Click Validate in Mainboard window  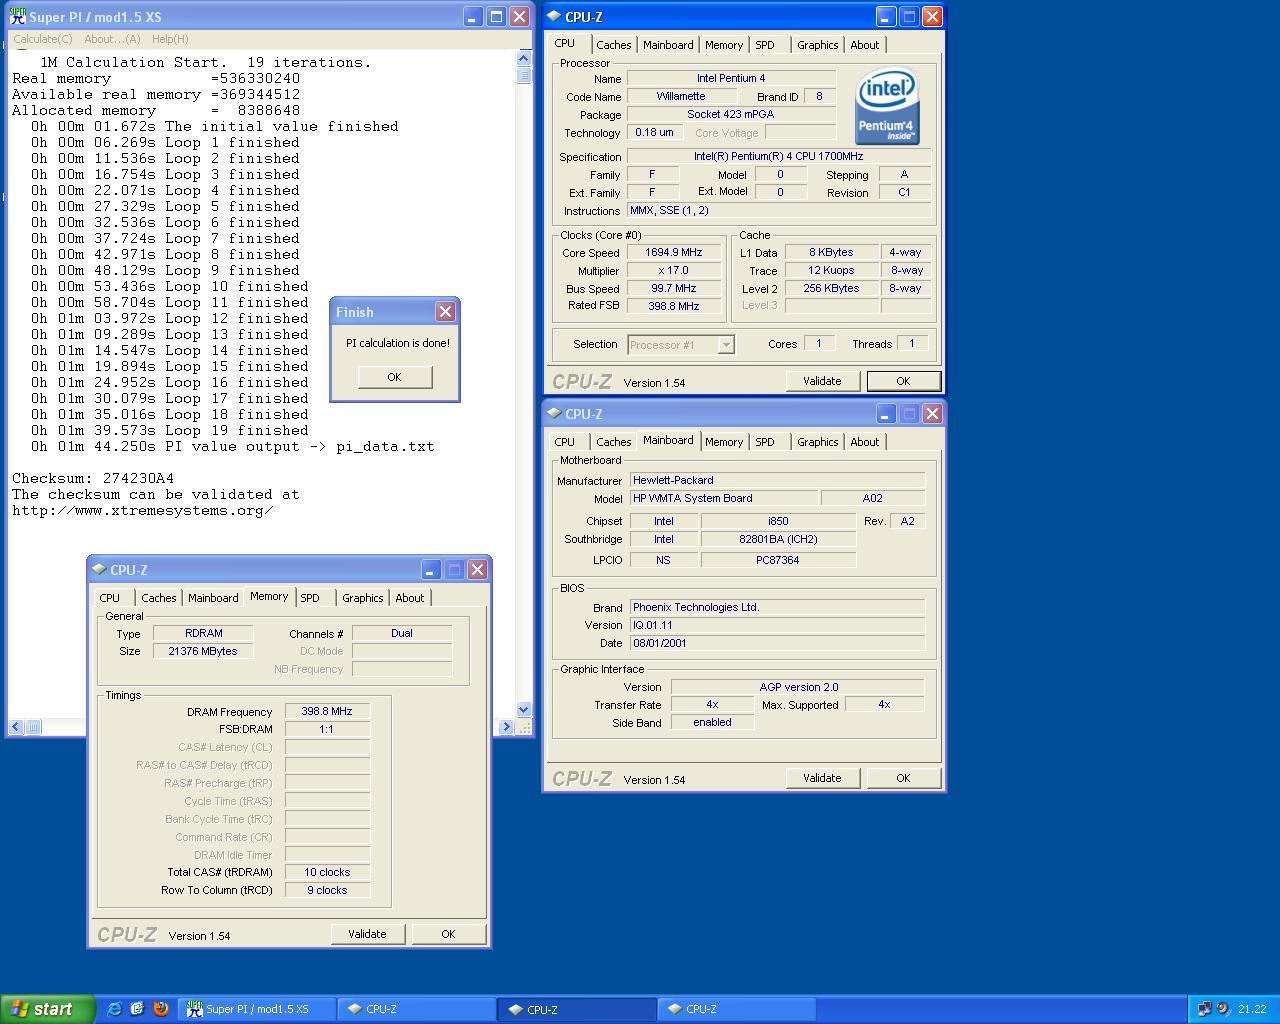(x=822, y=778)
